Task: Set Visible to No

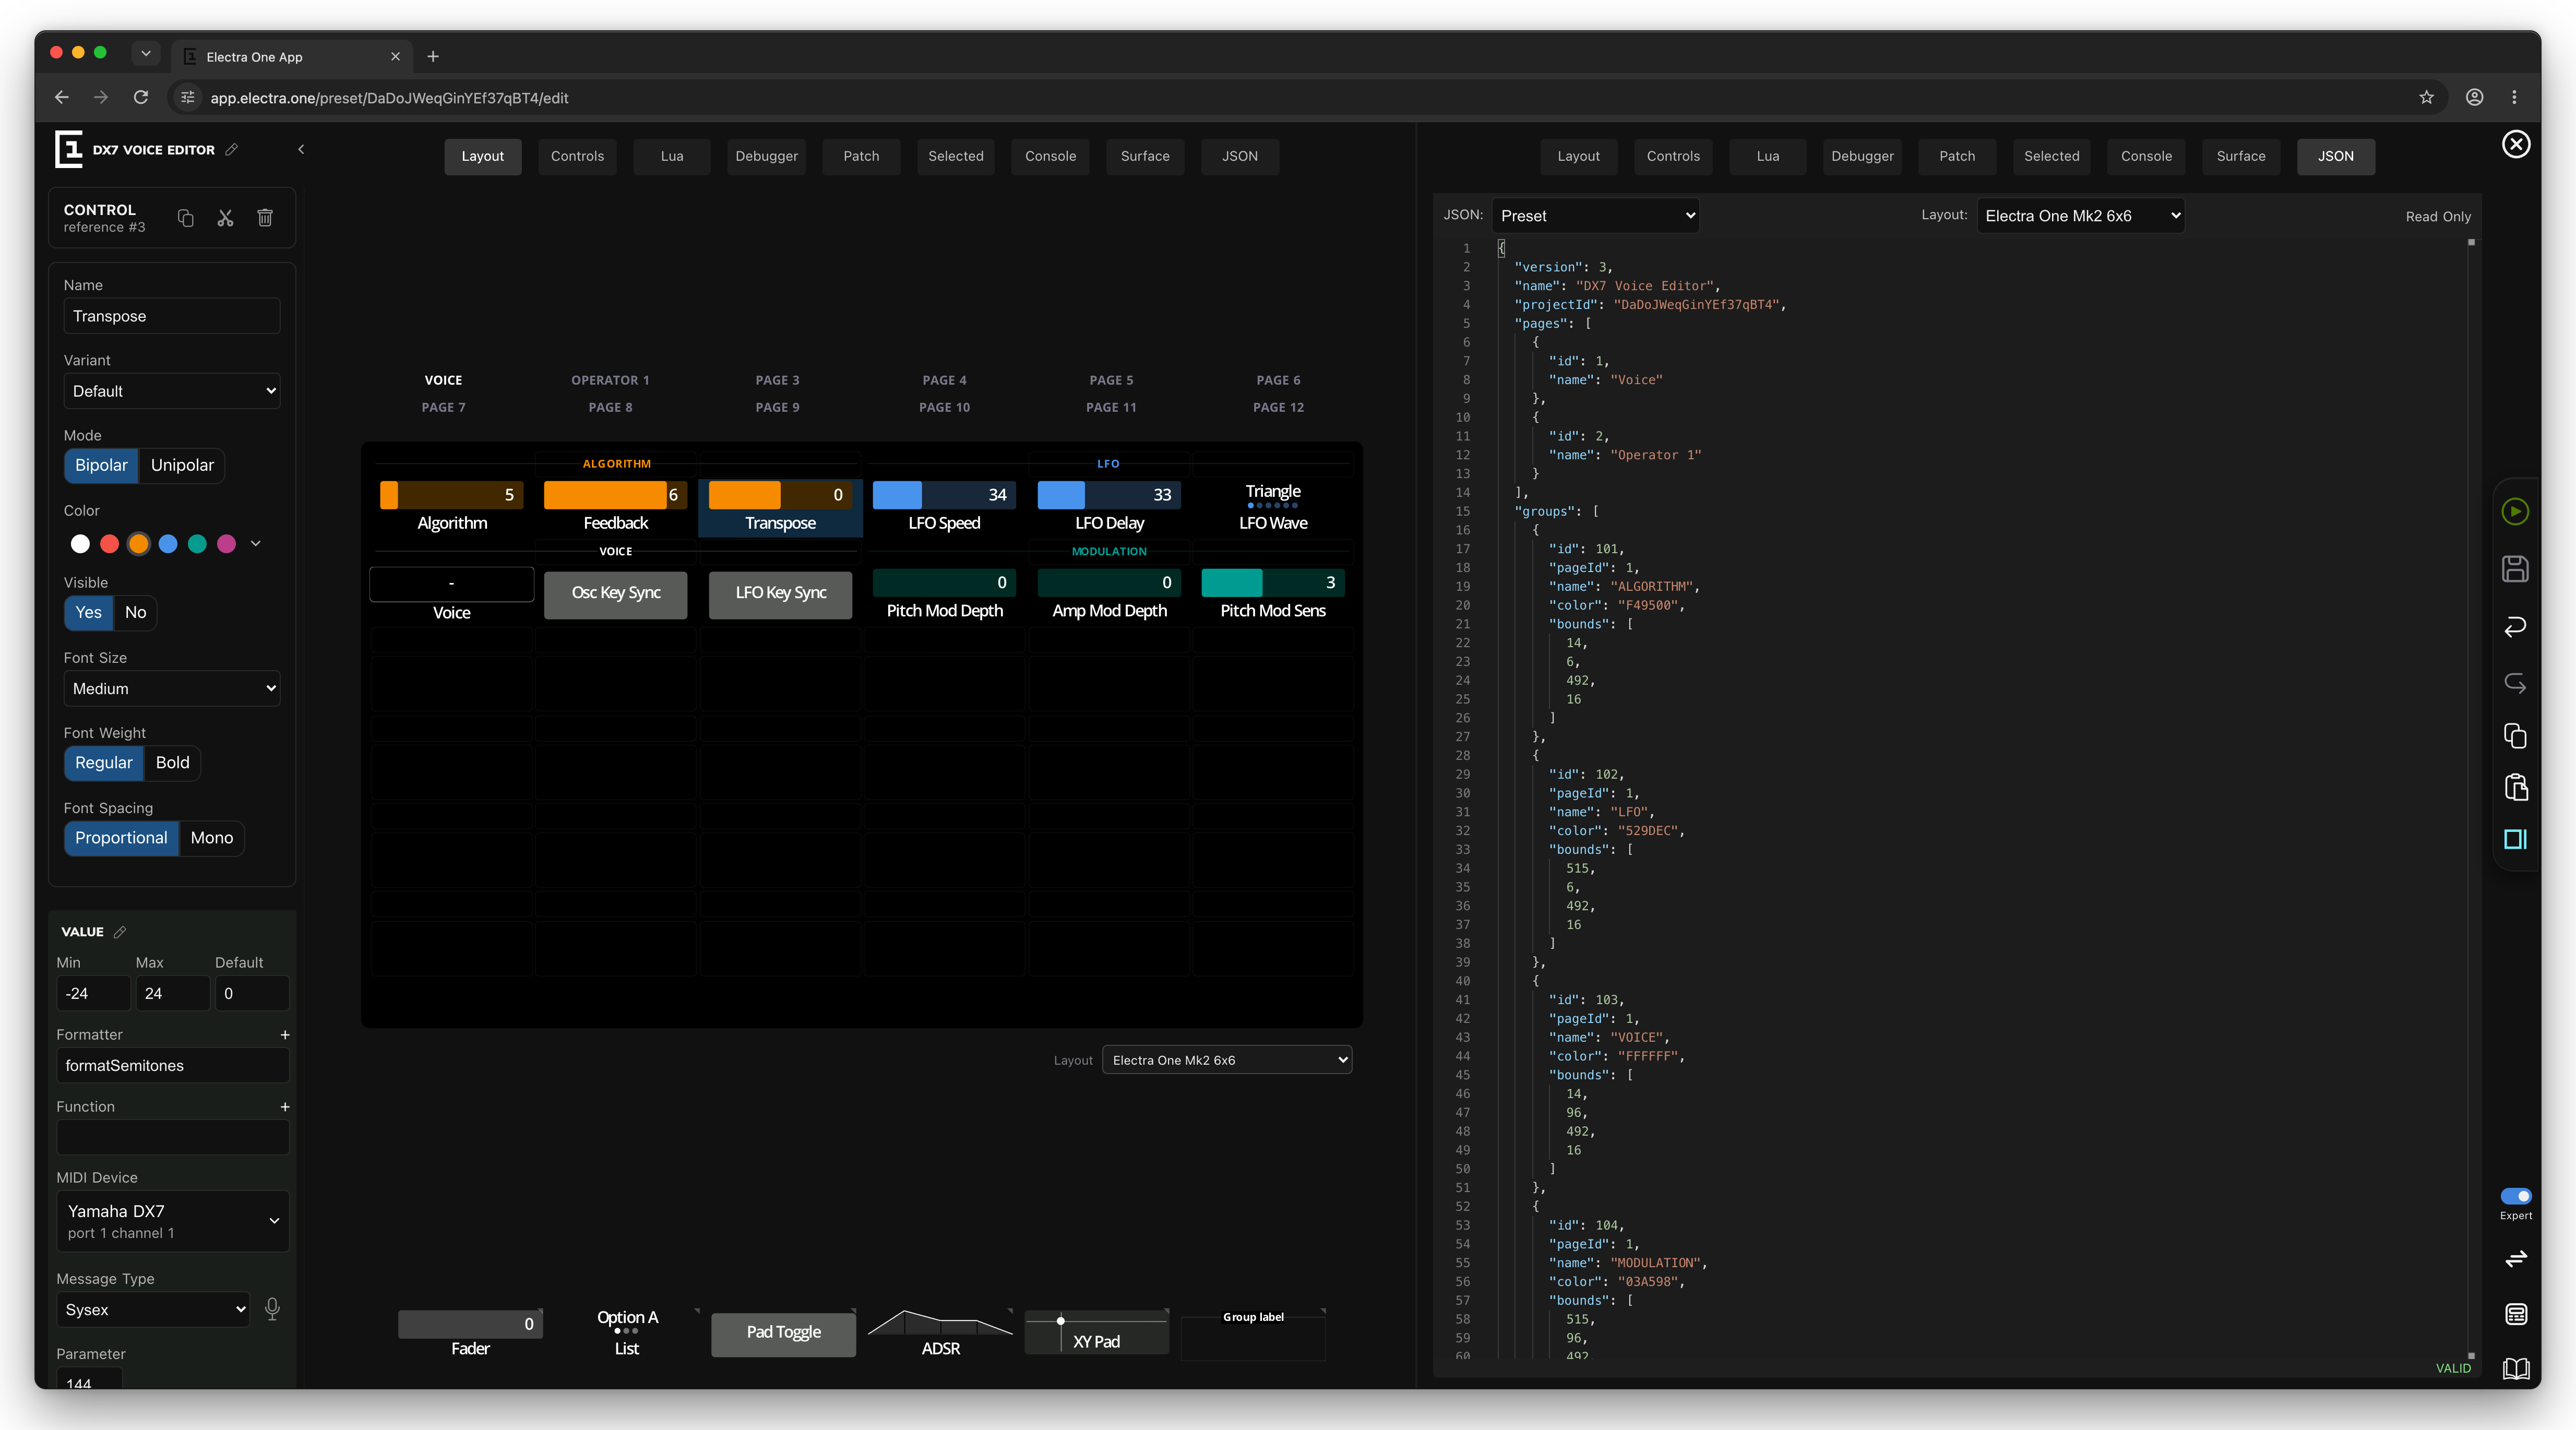Action: coord(135,613)
